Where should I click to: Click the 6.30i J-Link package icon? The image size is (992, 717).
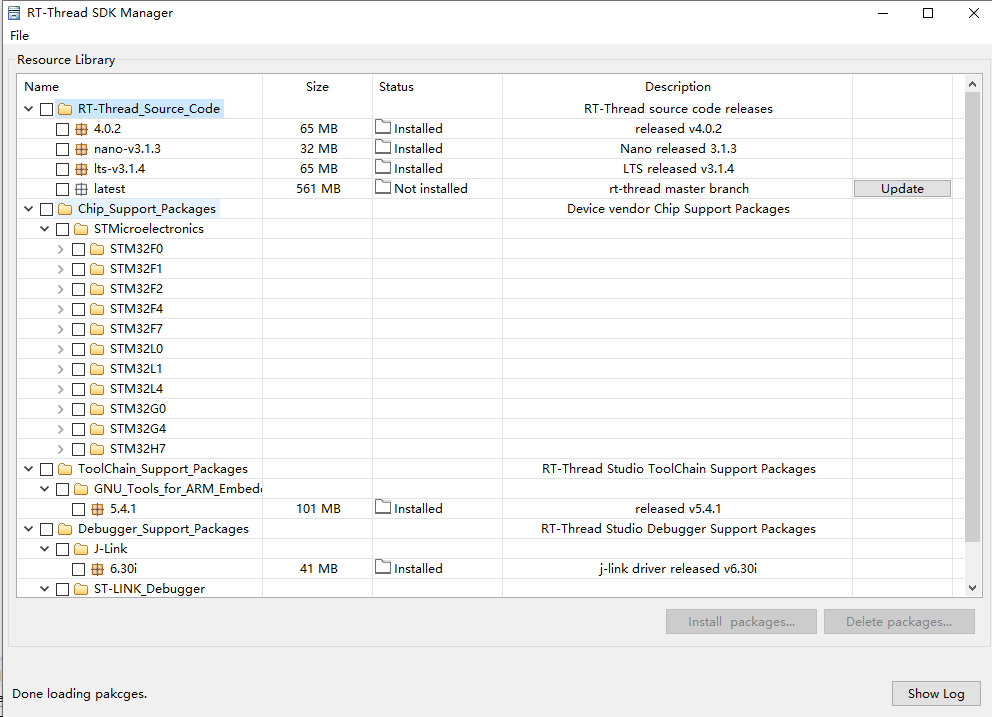[97, 569]
